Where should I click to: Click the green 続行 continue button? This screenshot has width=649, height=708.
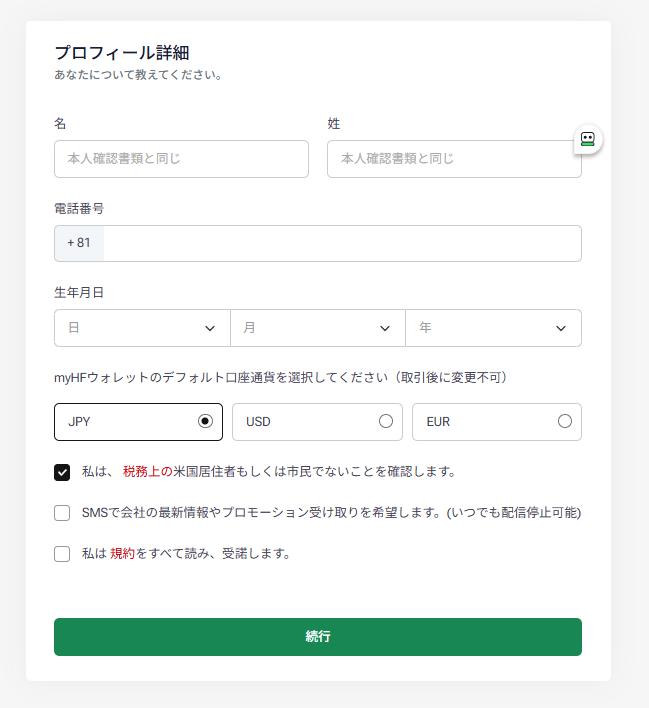[318, 637]
